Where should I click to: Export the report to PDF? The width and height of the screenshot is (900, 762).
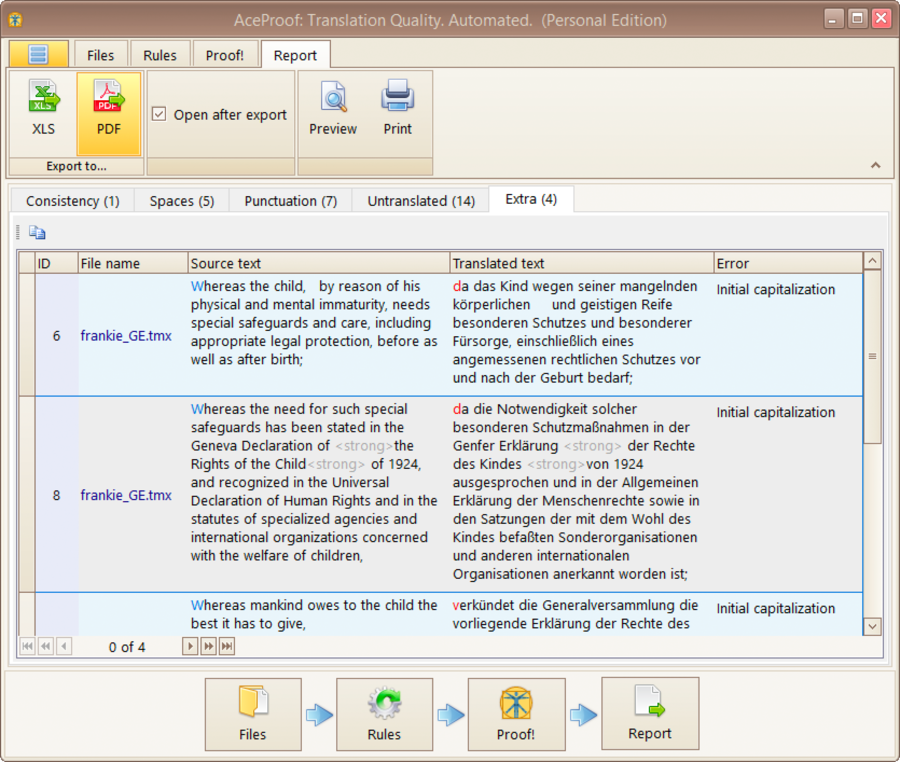point(109,114)
